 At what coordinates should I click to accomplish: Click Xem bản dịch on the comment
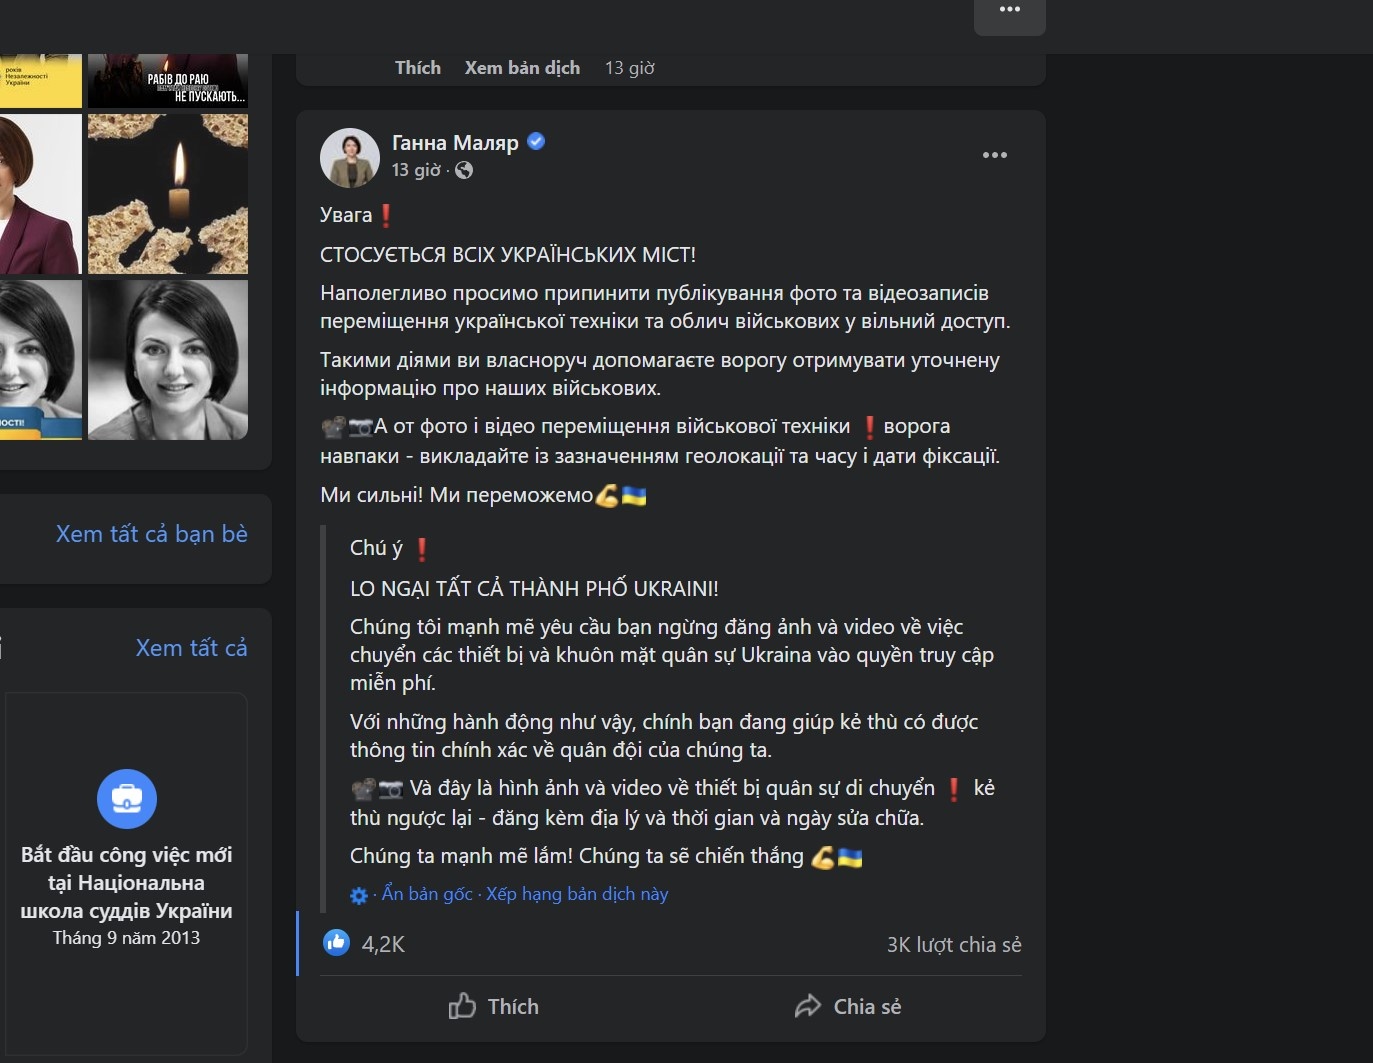(x=522, y=68)
